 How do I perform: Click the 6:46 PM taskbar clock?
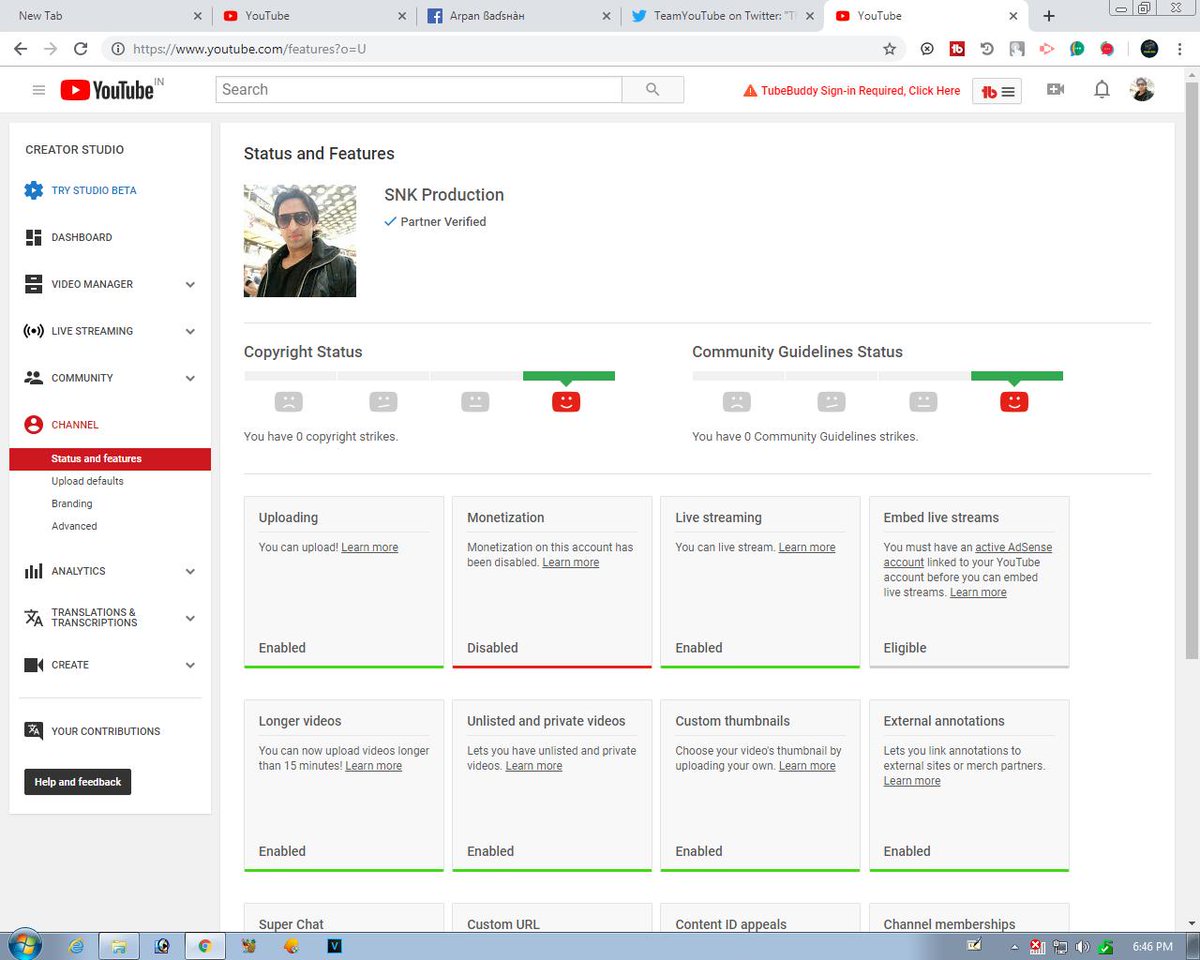[x=1152, y=946]
